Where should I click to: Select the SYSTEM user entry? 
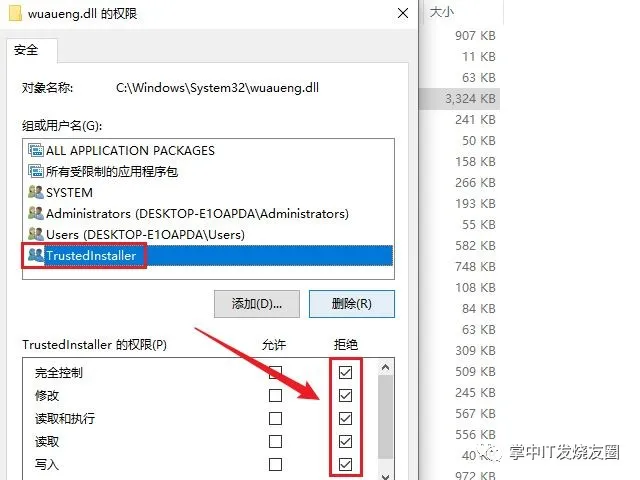208,193
